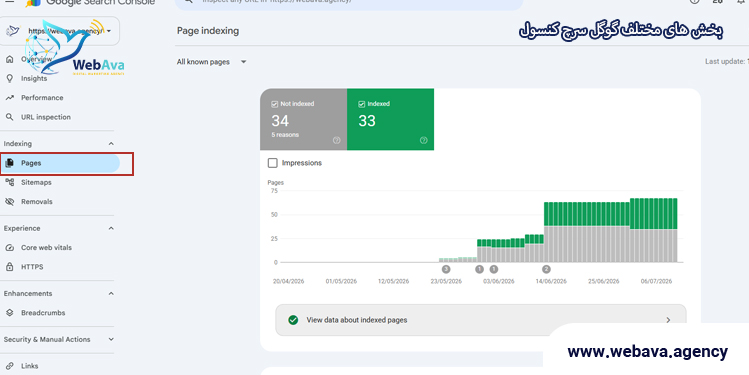Click help icon in Not indexed card

point(336,140)
